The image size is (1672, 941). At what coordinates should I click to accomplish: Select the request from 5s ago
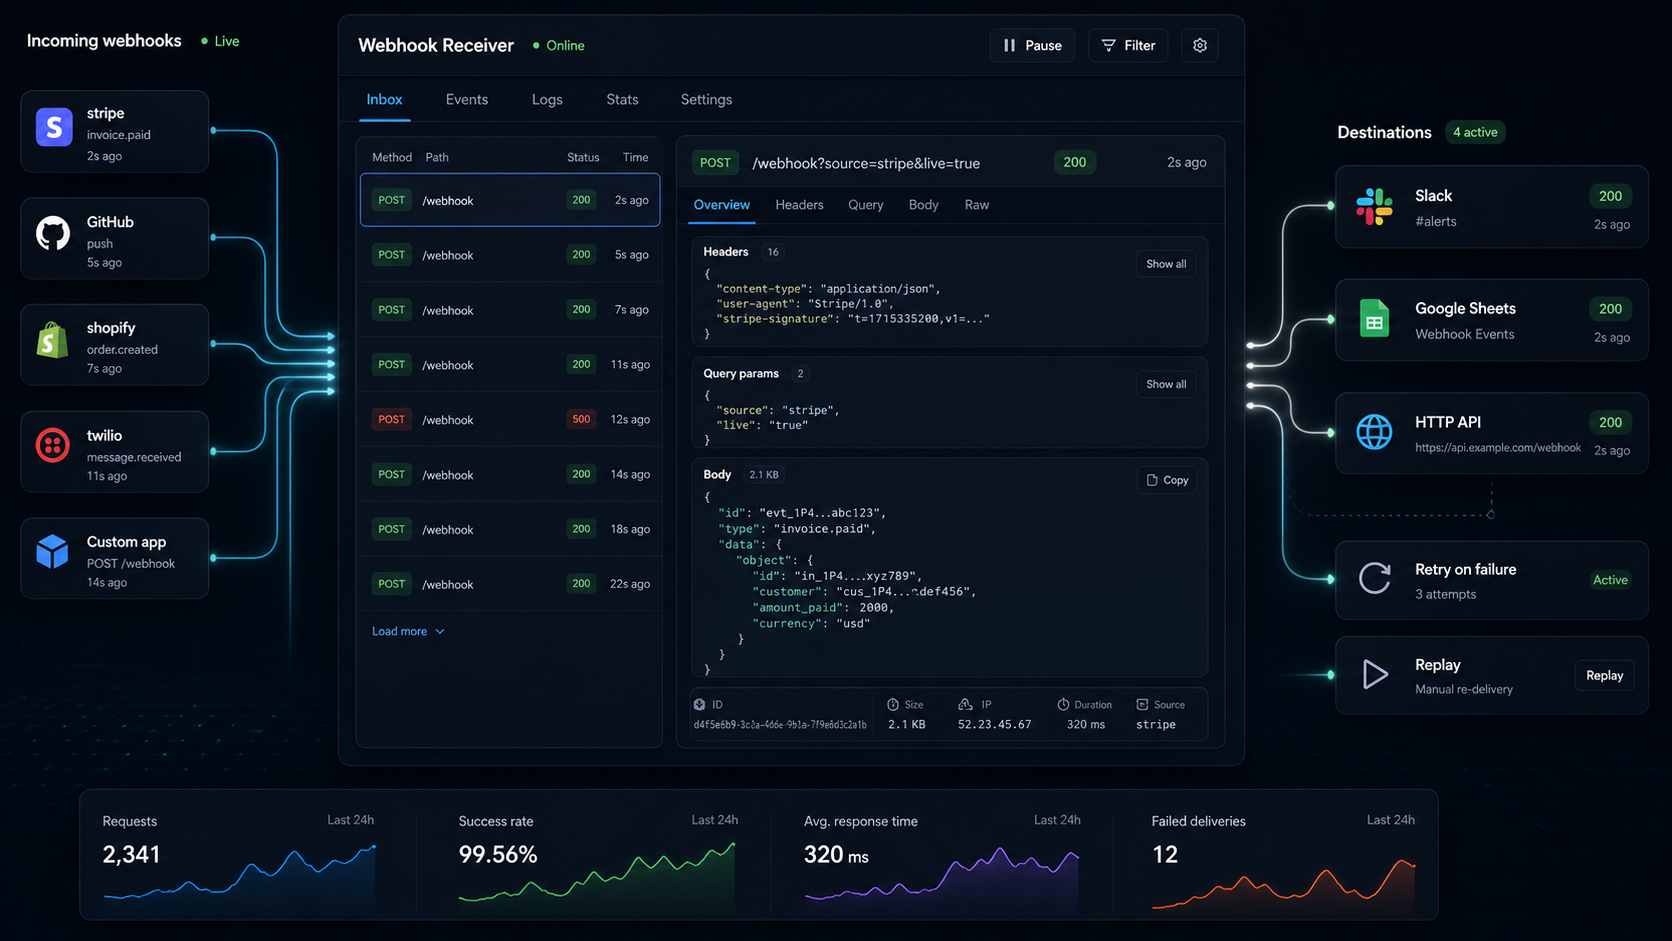pyautogui.click(x=510, y=255)
